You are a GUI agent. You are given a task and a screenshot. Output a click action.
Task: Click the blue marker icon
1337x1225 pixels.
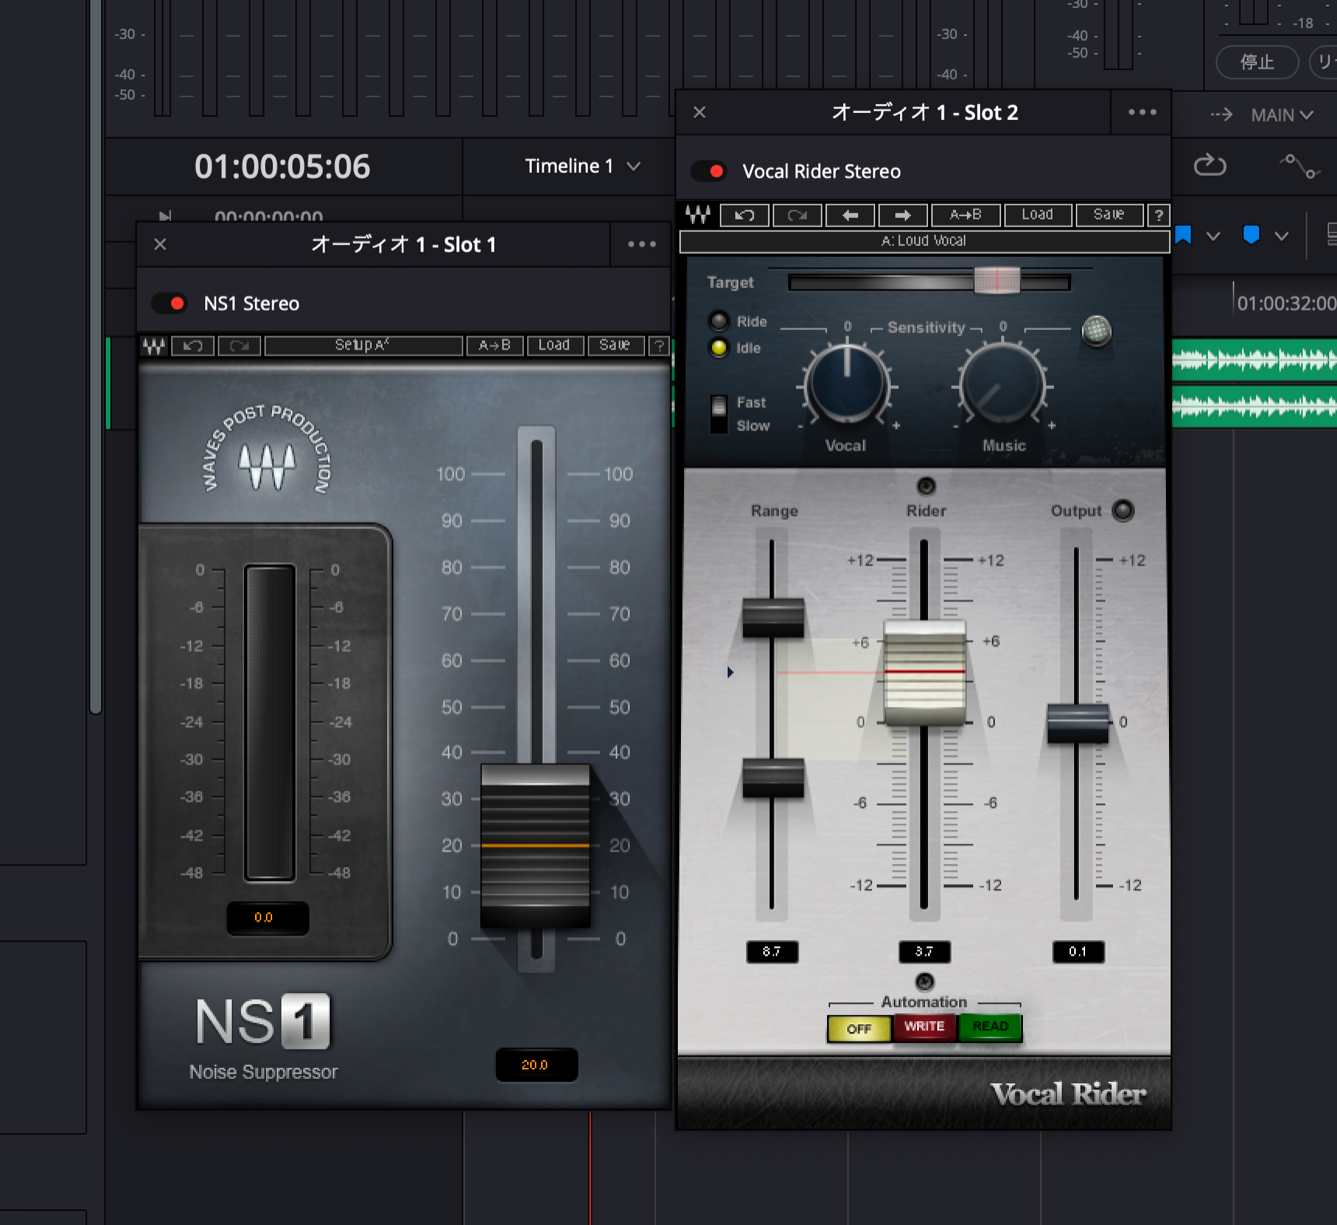tap(1251, 235)
